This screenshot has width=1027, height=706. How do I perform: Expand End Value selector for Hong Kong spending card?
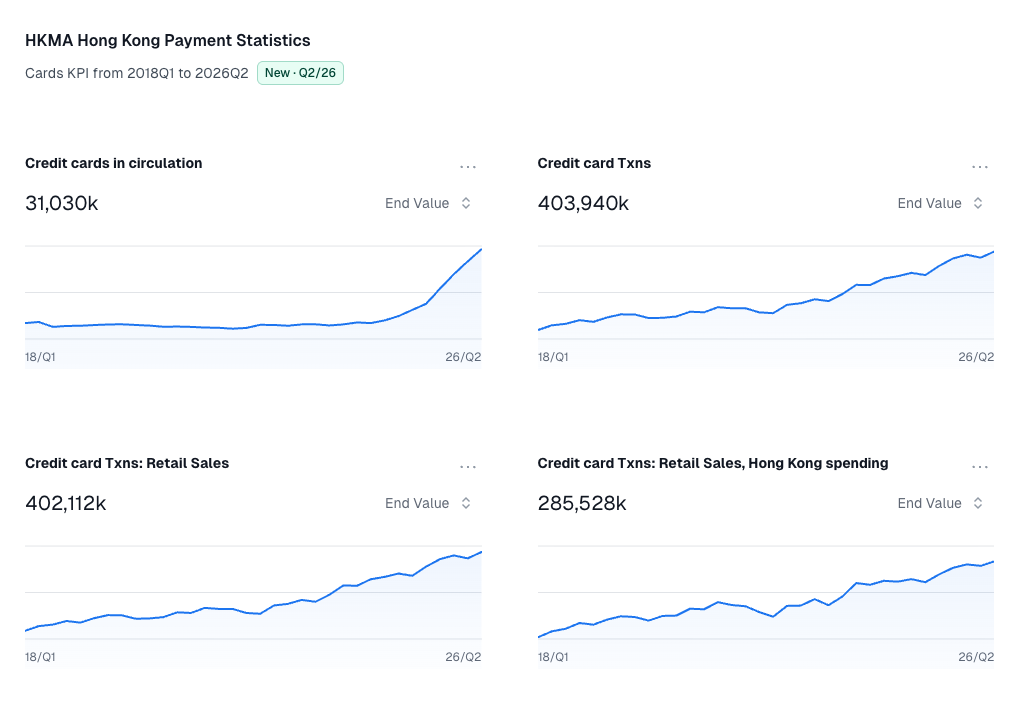(941, 503)
